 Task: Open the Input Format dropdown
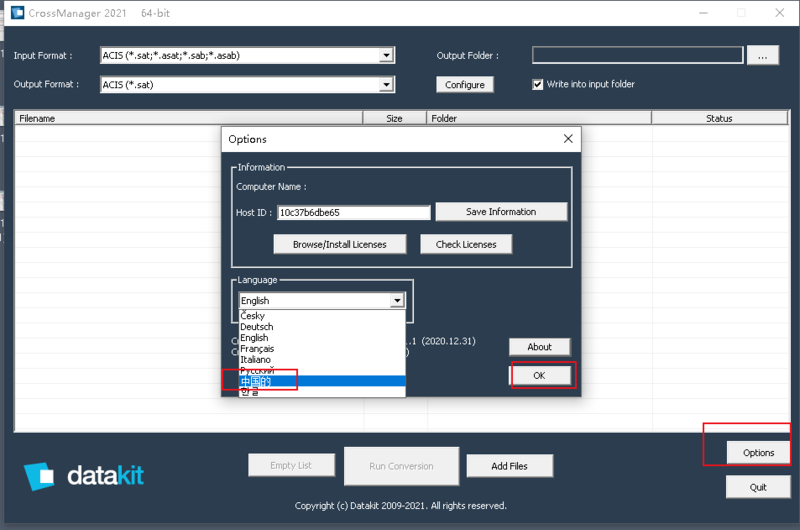[x=387, y=55]
